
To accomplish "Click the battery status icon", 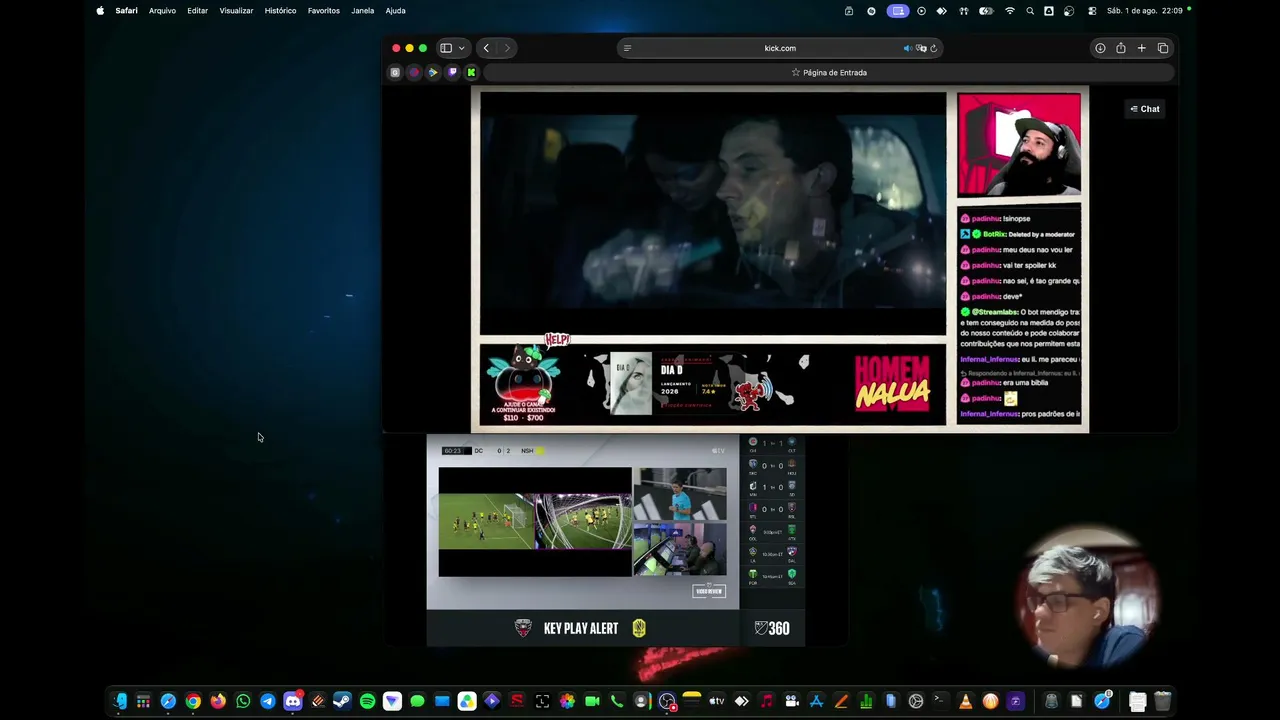I will pos(986,11).
